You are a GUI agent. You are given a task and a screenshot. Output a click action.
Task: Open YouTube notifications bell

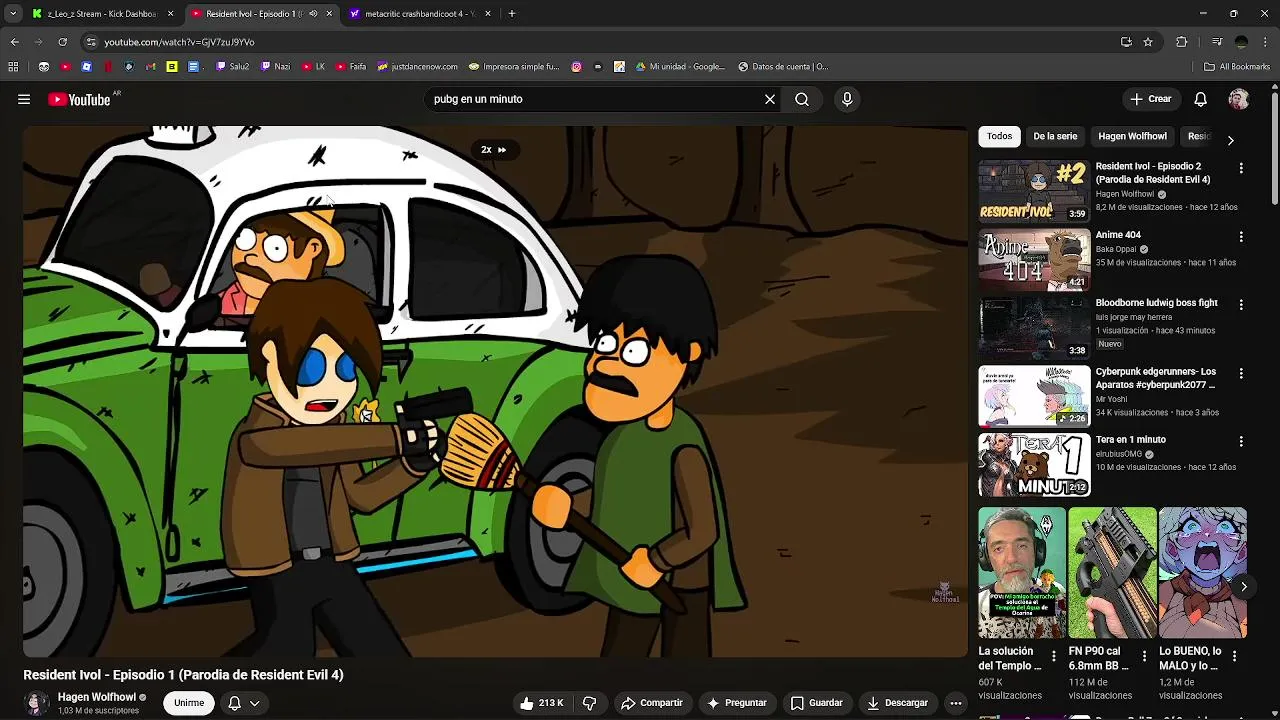tap(1201, 99)
